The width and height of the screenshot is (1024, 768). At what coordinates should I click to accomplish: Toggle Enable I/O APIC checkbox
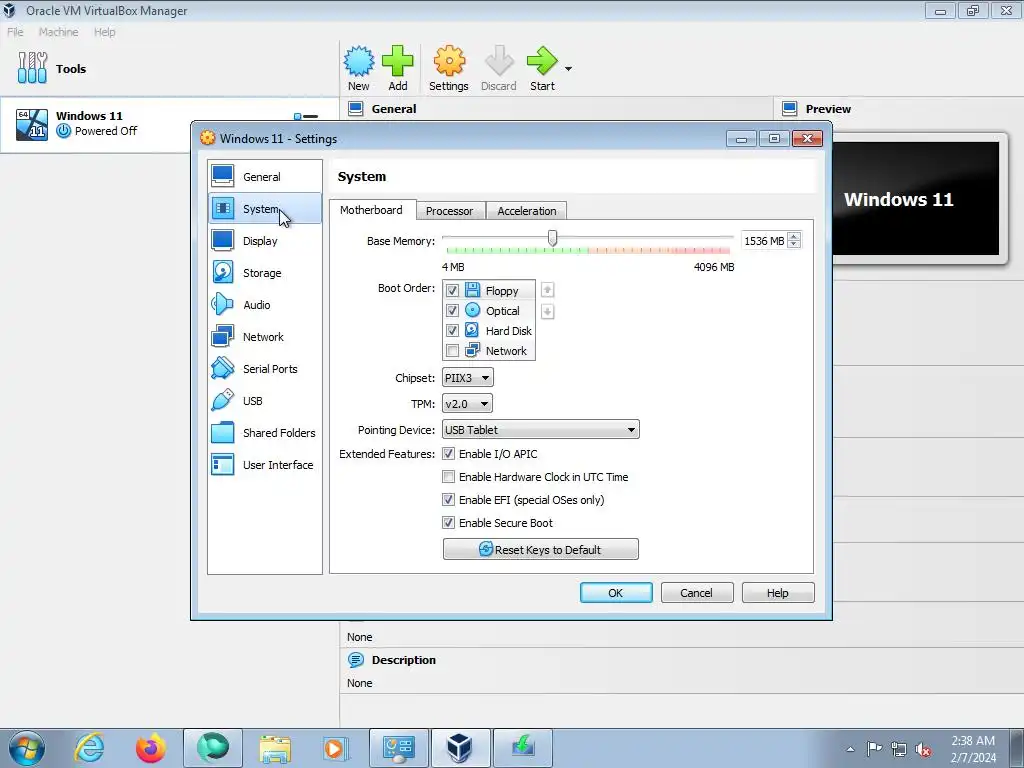pos(449,453)
